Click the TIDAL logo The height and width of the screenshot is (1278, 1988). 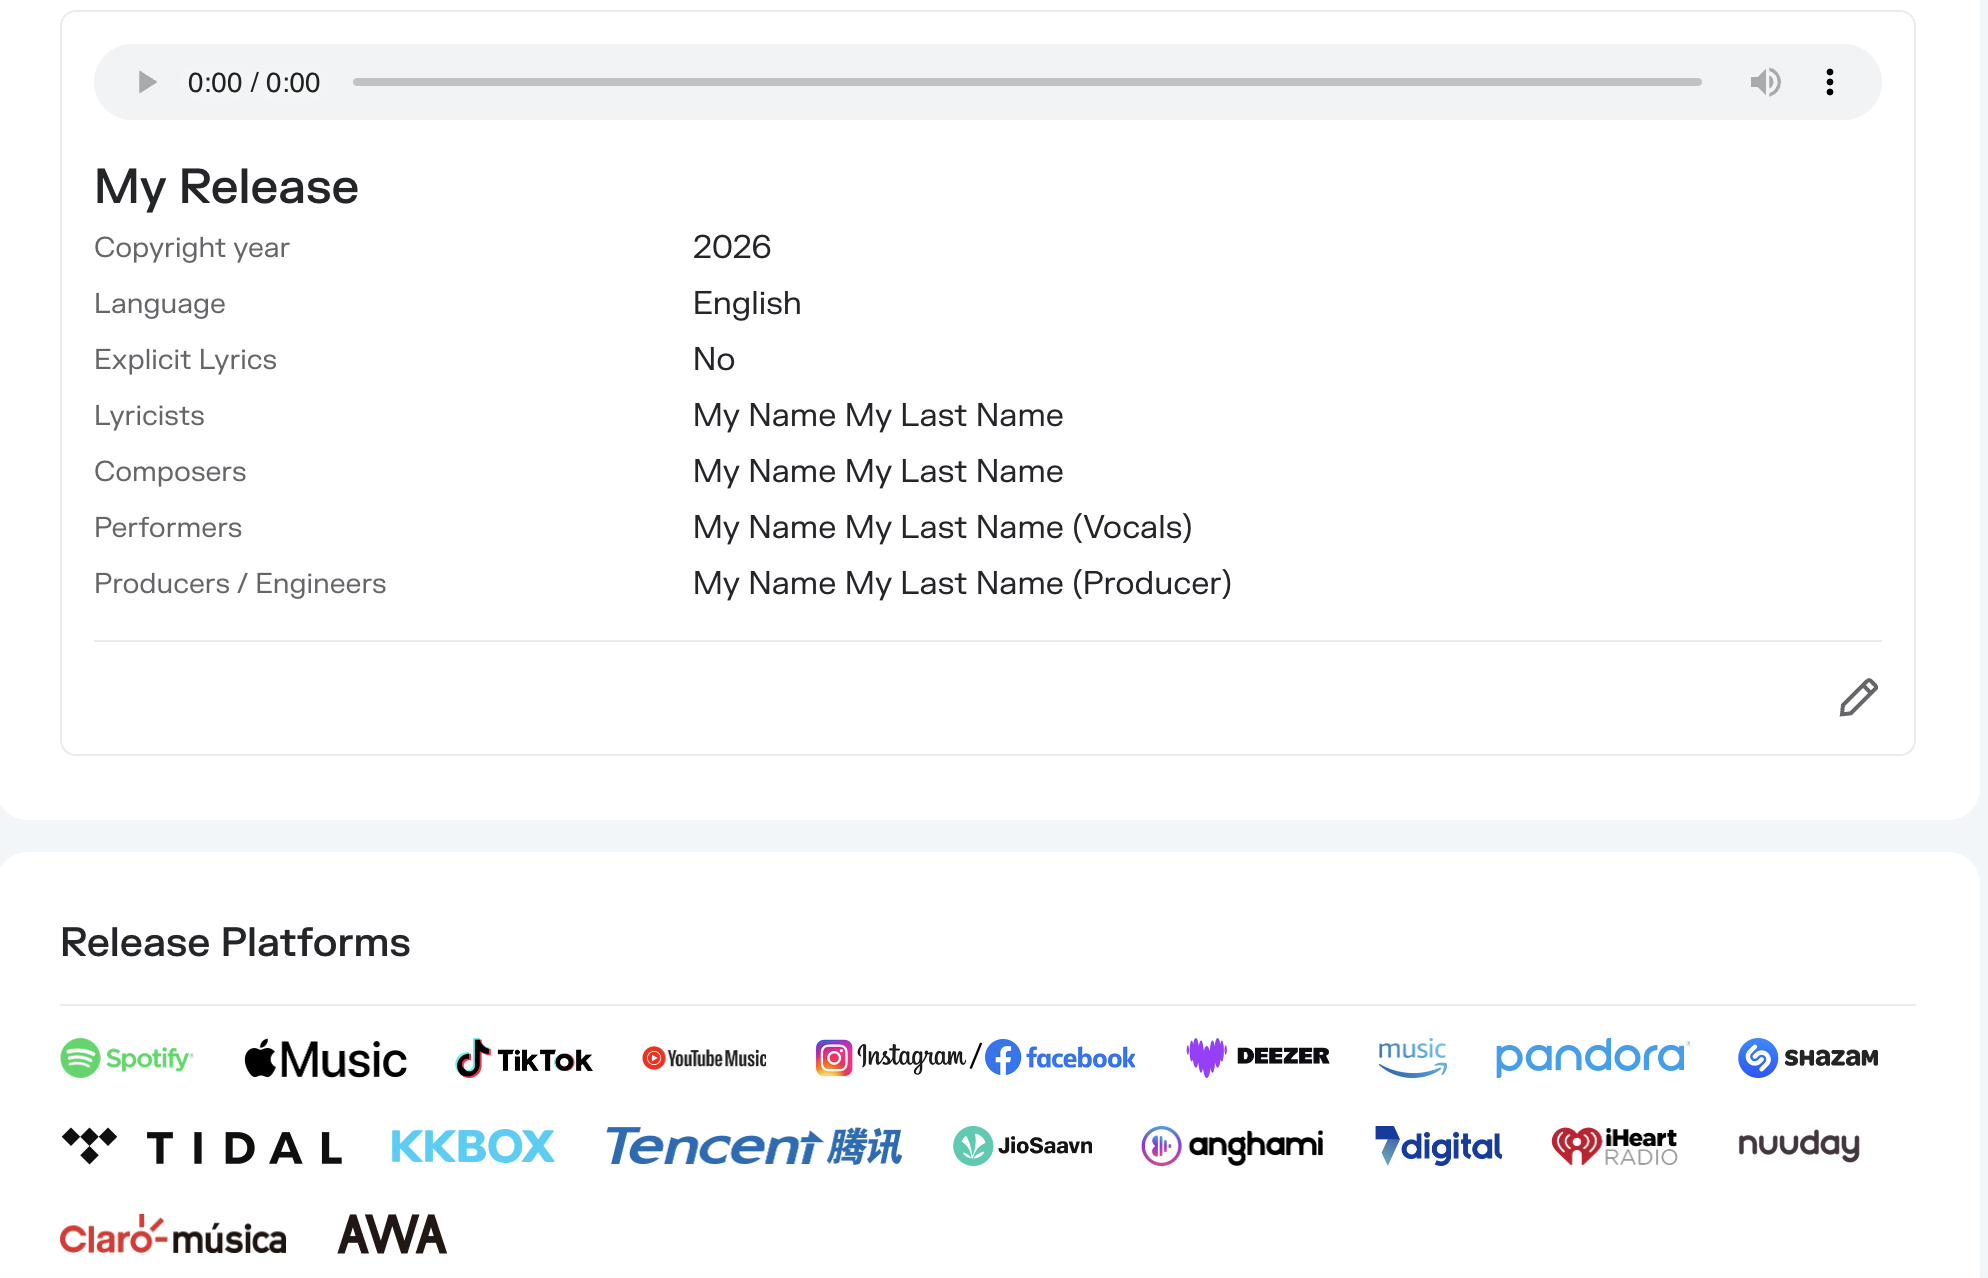(x=202, y=1146)
